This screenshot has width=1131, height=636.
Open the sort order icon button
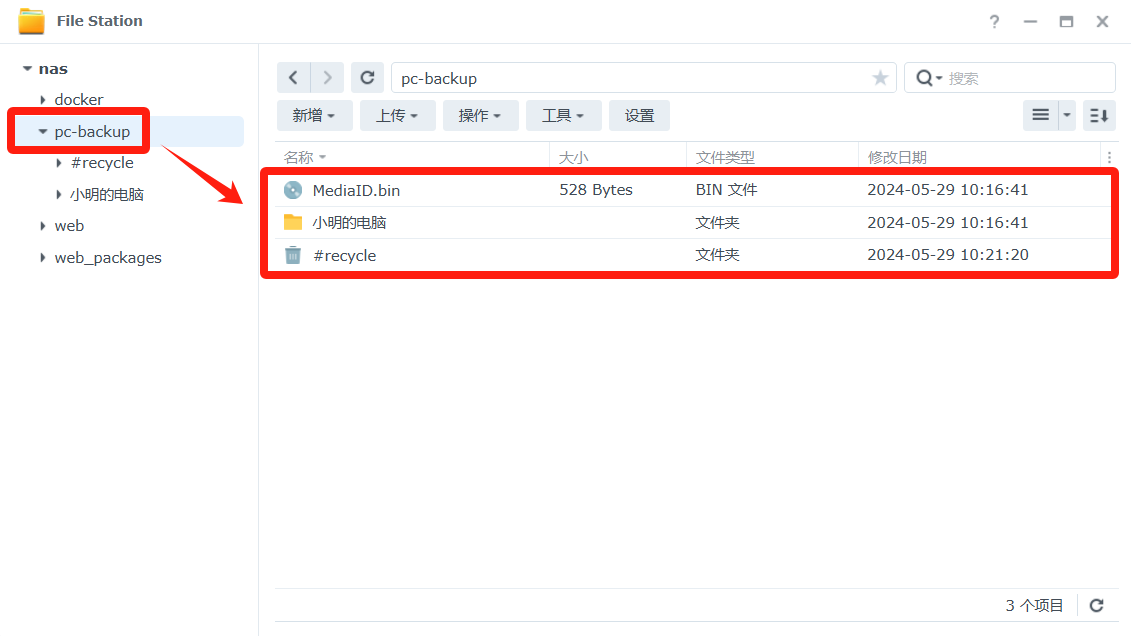pyautogui.click(x=1099, y=116)
